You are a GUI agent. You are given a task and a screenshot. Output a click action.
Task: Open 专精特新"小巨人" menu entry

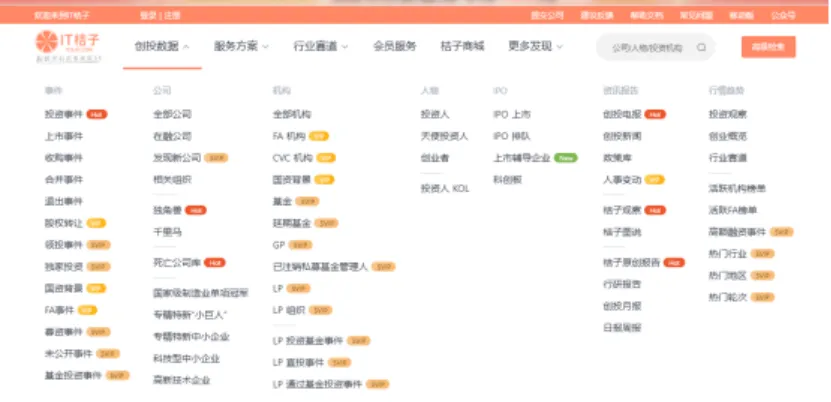(190, 315)
